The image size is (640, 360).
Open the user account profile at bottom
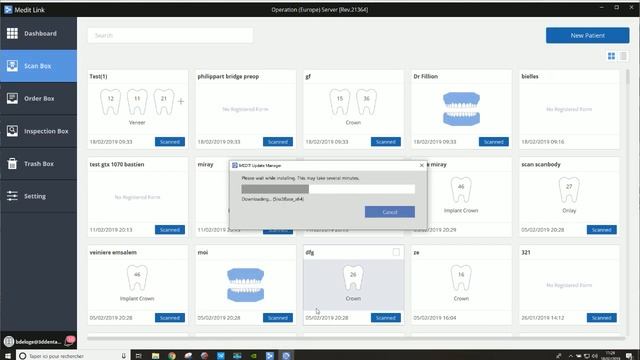[x=33, y=342]
